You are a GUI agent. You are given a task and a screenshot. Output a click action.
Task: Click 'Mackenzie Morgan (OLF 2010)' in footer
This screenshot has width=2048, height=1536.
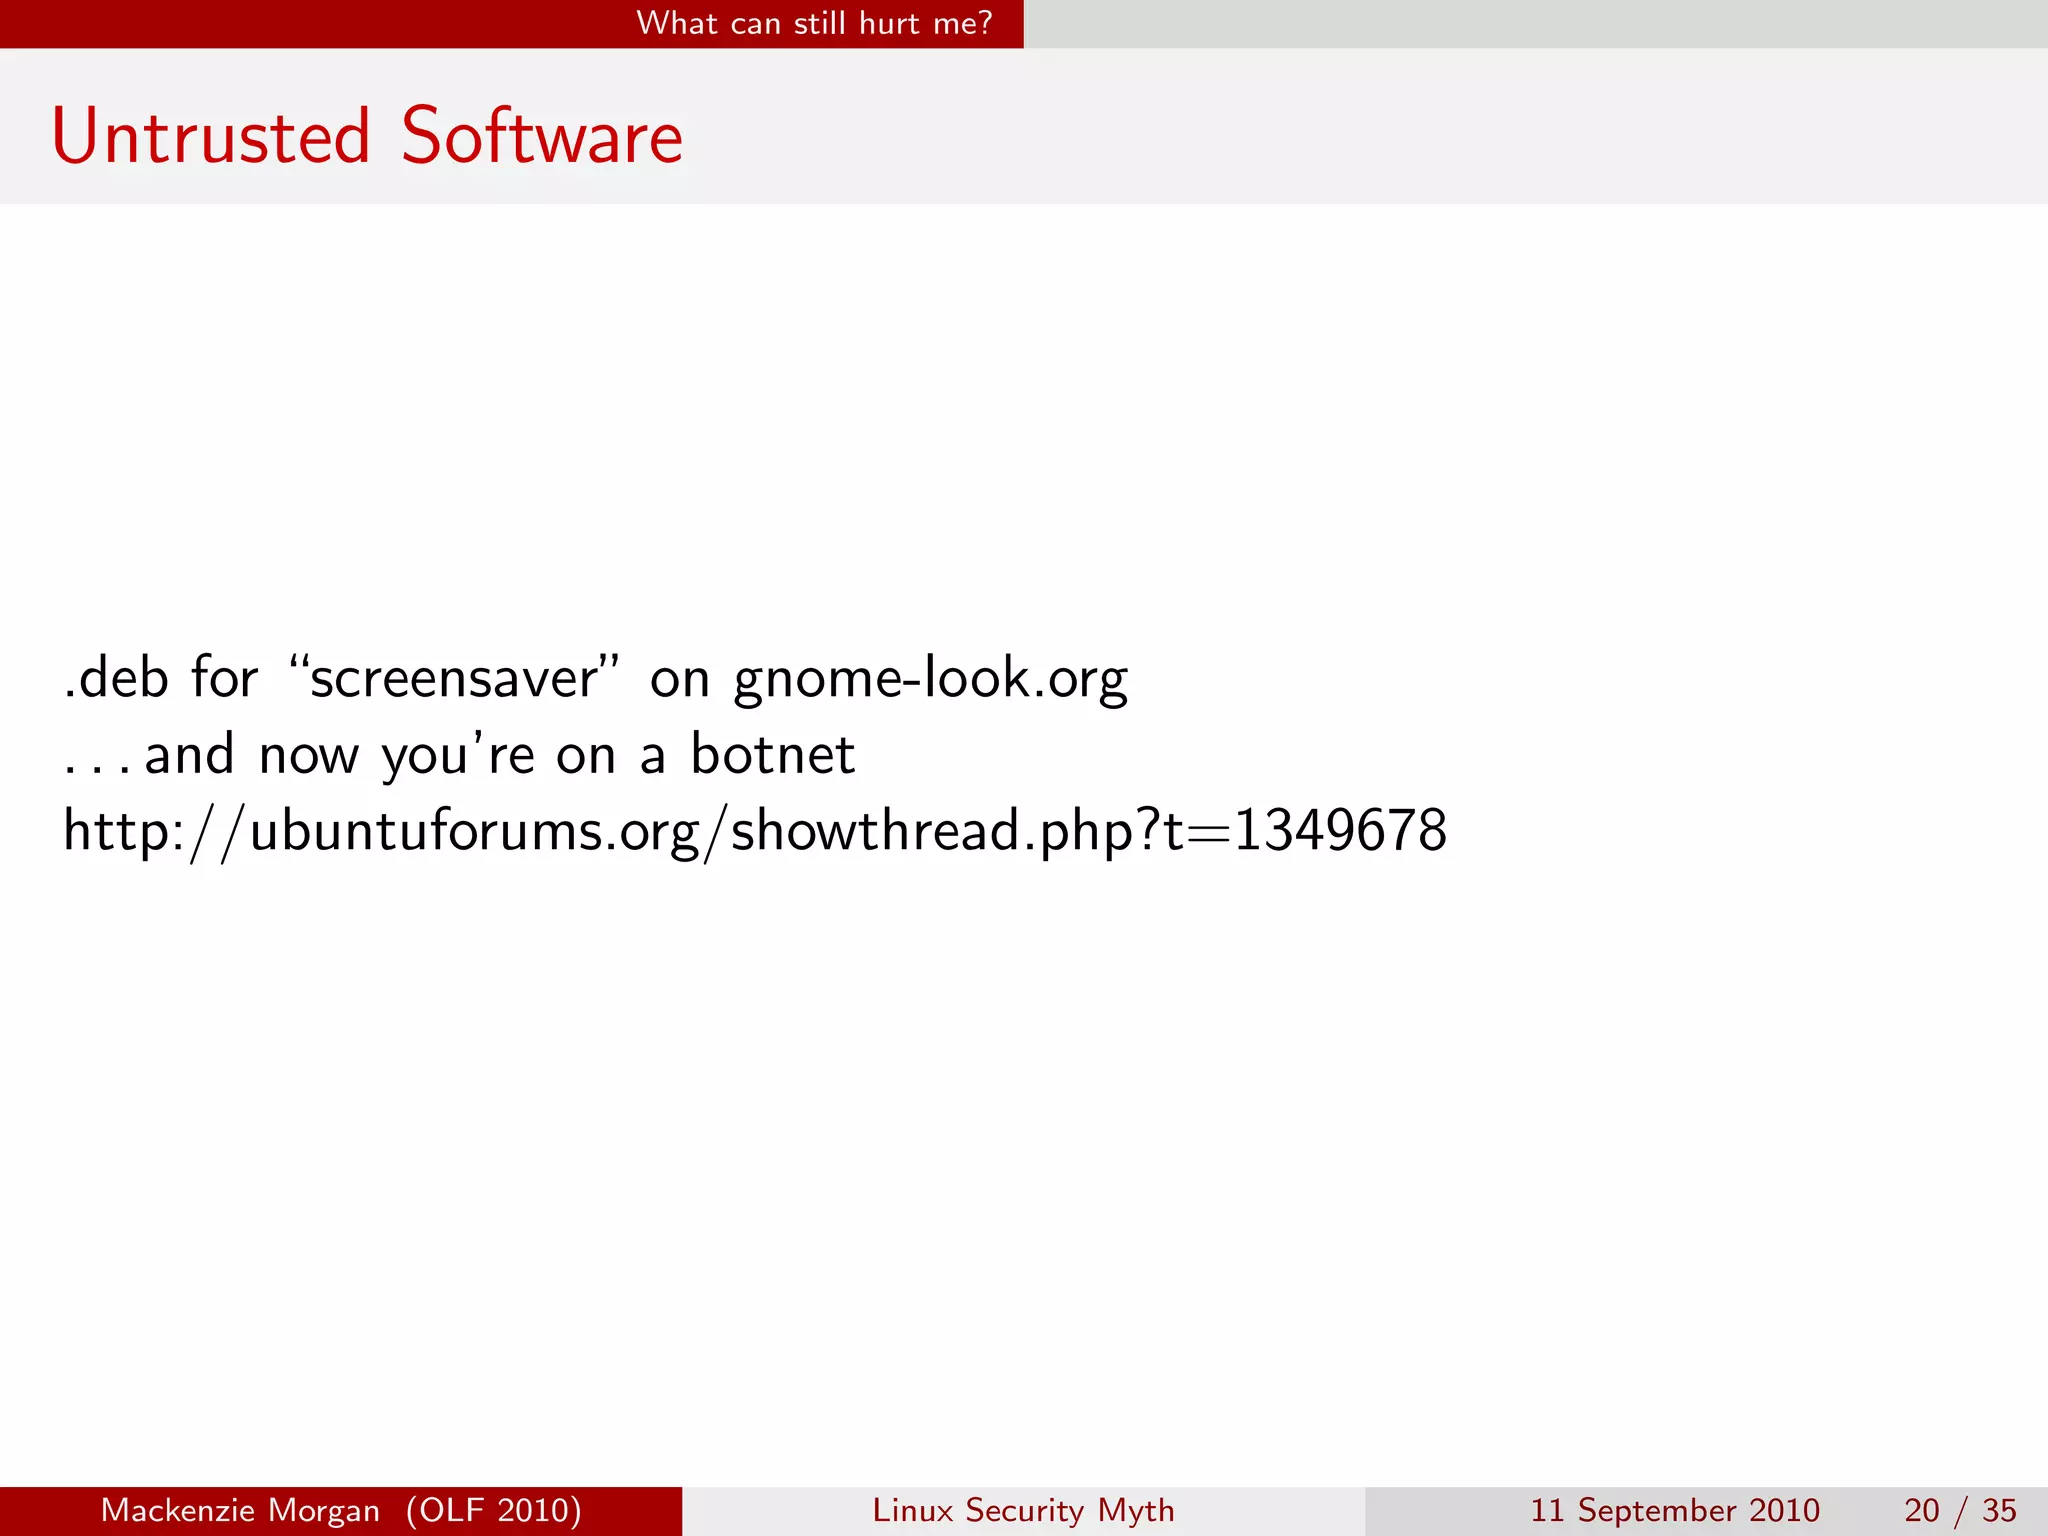pos(341,1510)
